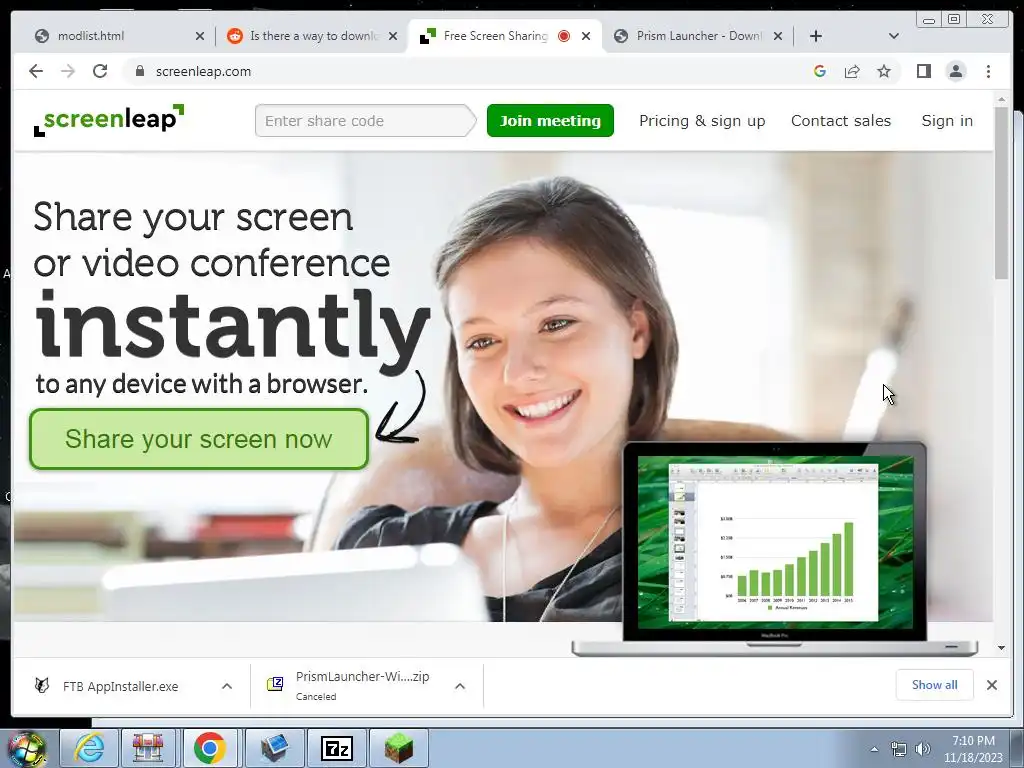Image resolution: width=1024 pixels, height=768 pixels.
Task: Open the Chrome profile menu
Action: coord(955,71)
